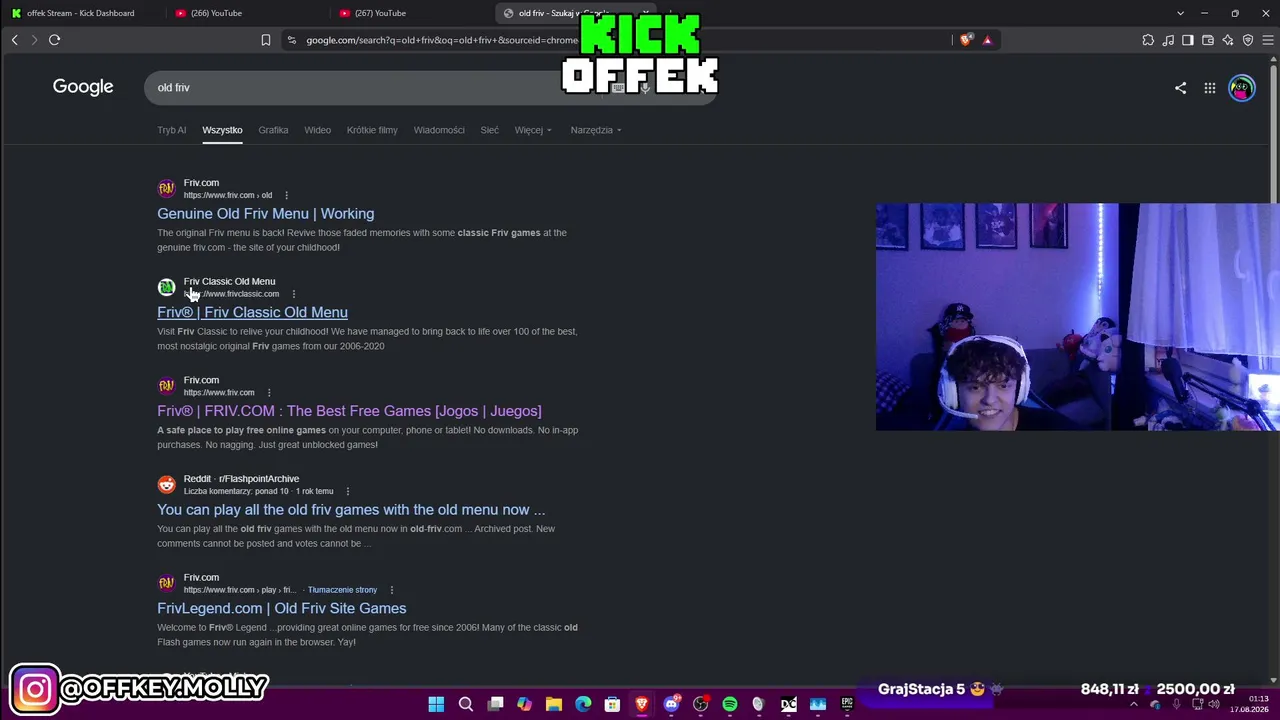Toggle the browser sidebar panel icon
The height and width of the screenshot is (720, 1280).
1188,40
